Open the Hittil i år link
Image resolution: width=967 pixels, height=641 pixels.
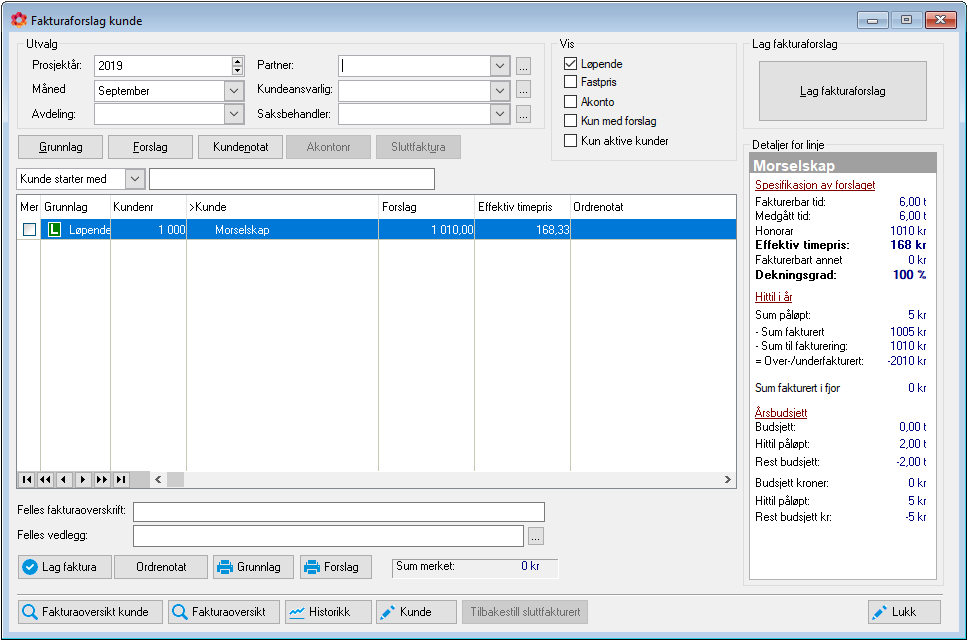coord(773,297)
